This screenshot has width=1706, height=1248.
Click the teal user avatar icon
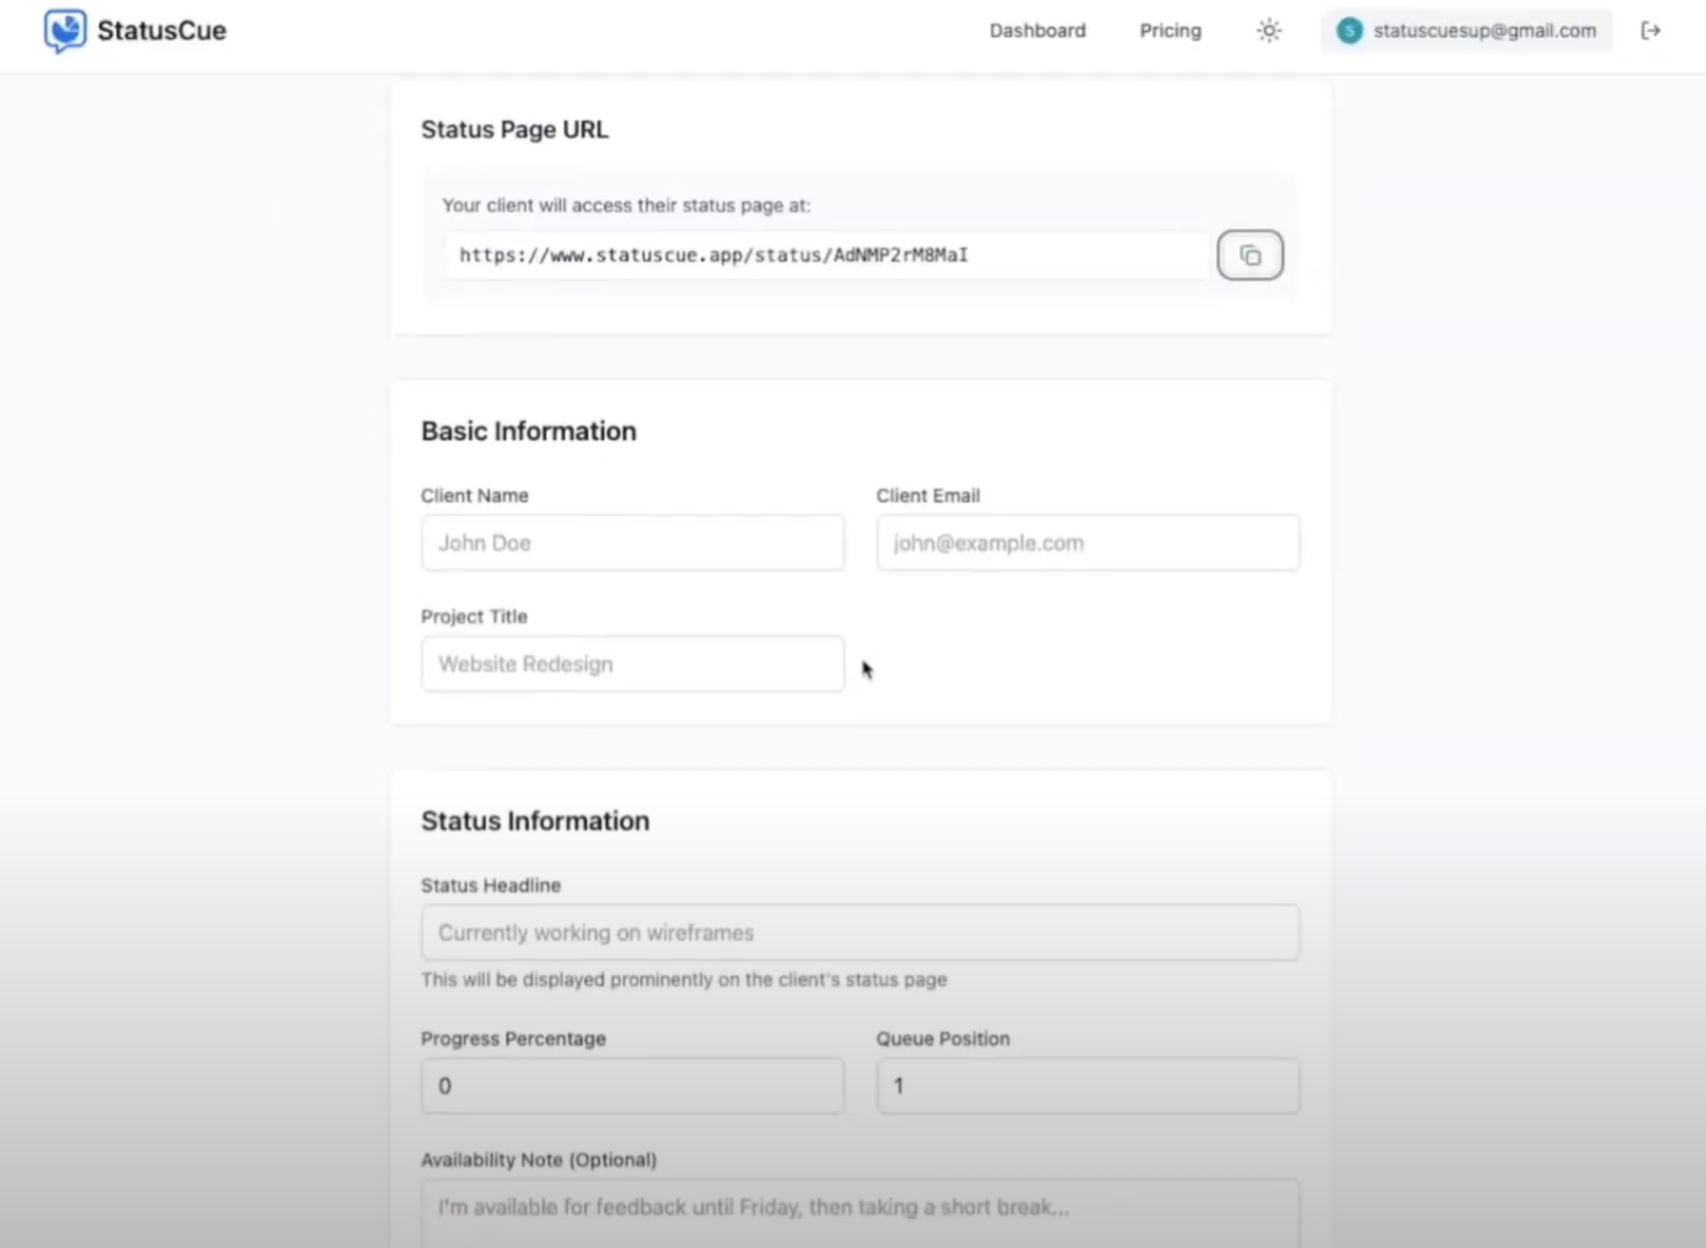[x=1349, y=31]
